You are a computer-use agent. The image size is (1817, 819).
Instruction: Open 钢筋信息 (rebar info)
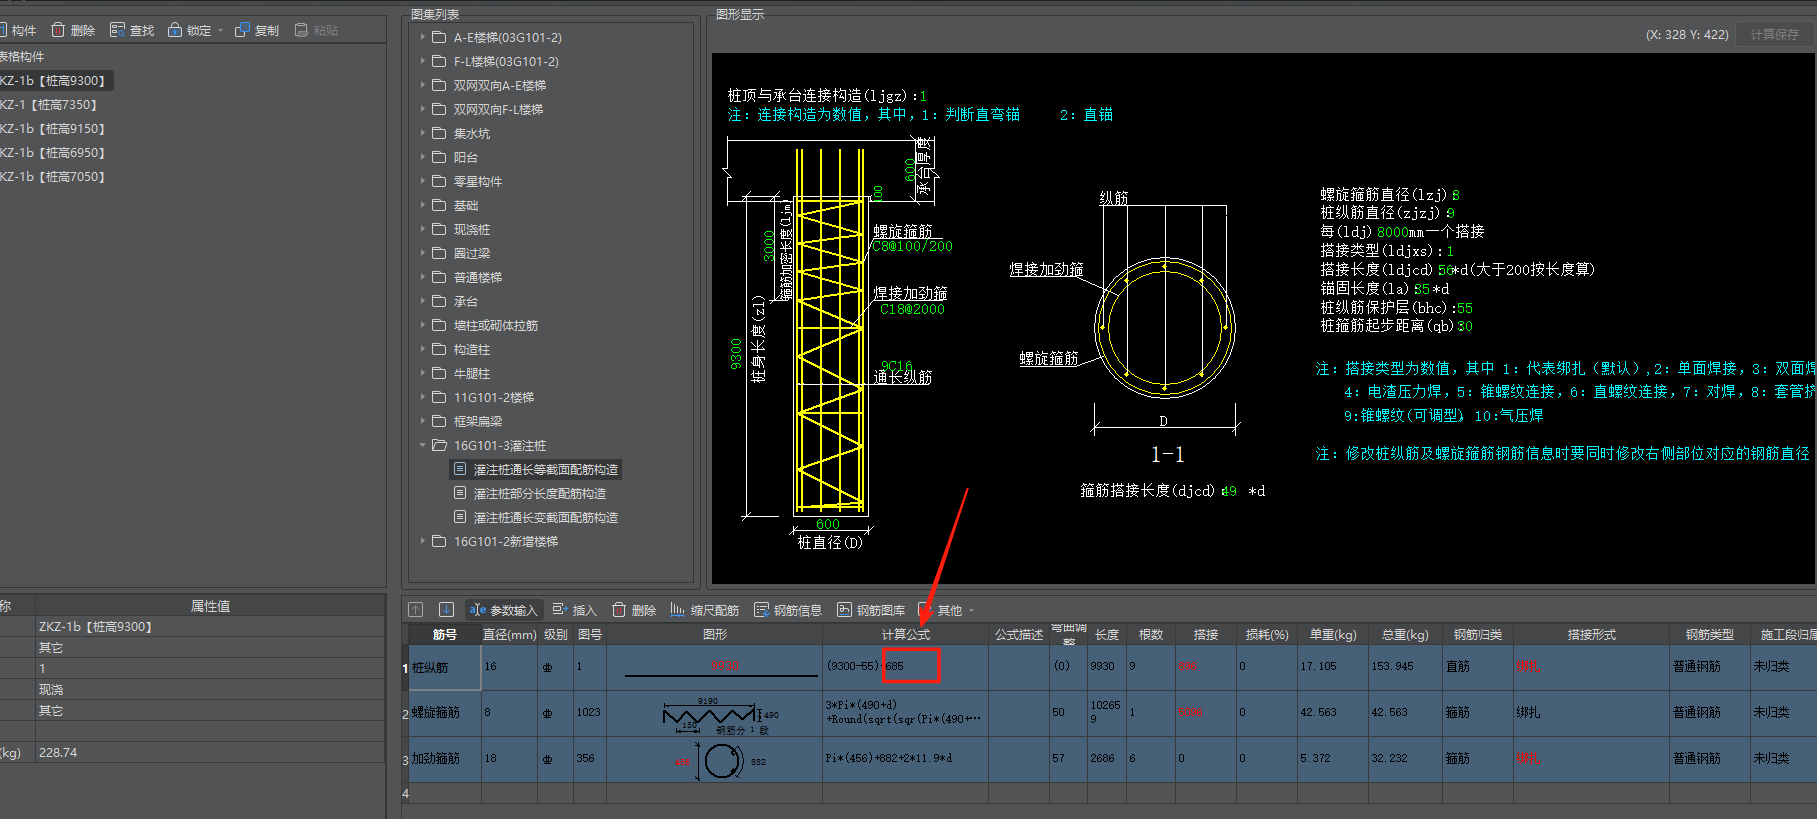point(788,610)
